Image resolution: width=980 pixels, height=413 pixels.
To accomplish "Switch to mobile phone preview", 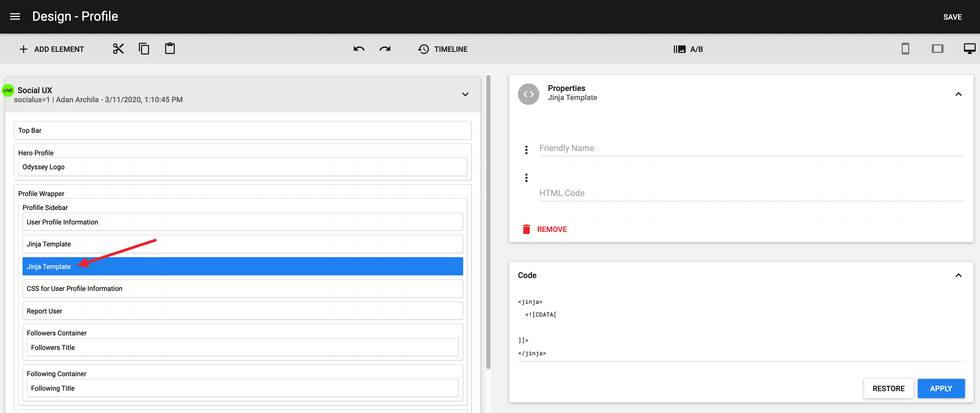I will pos(905,49).
